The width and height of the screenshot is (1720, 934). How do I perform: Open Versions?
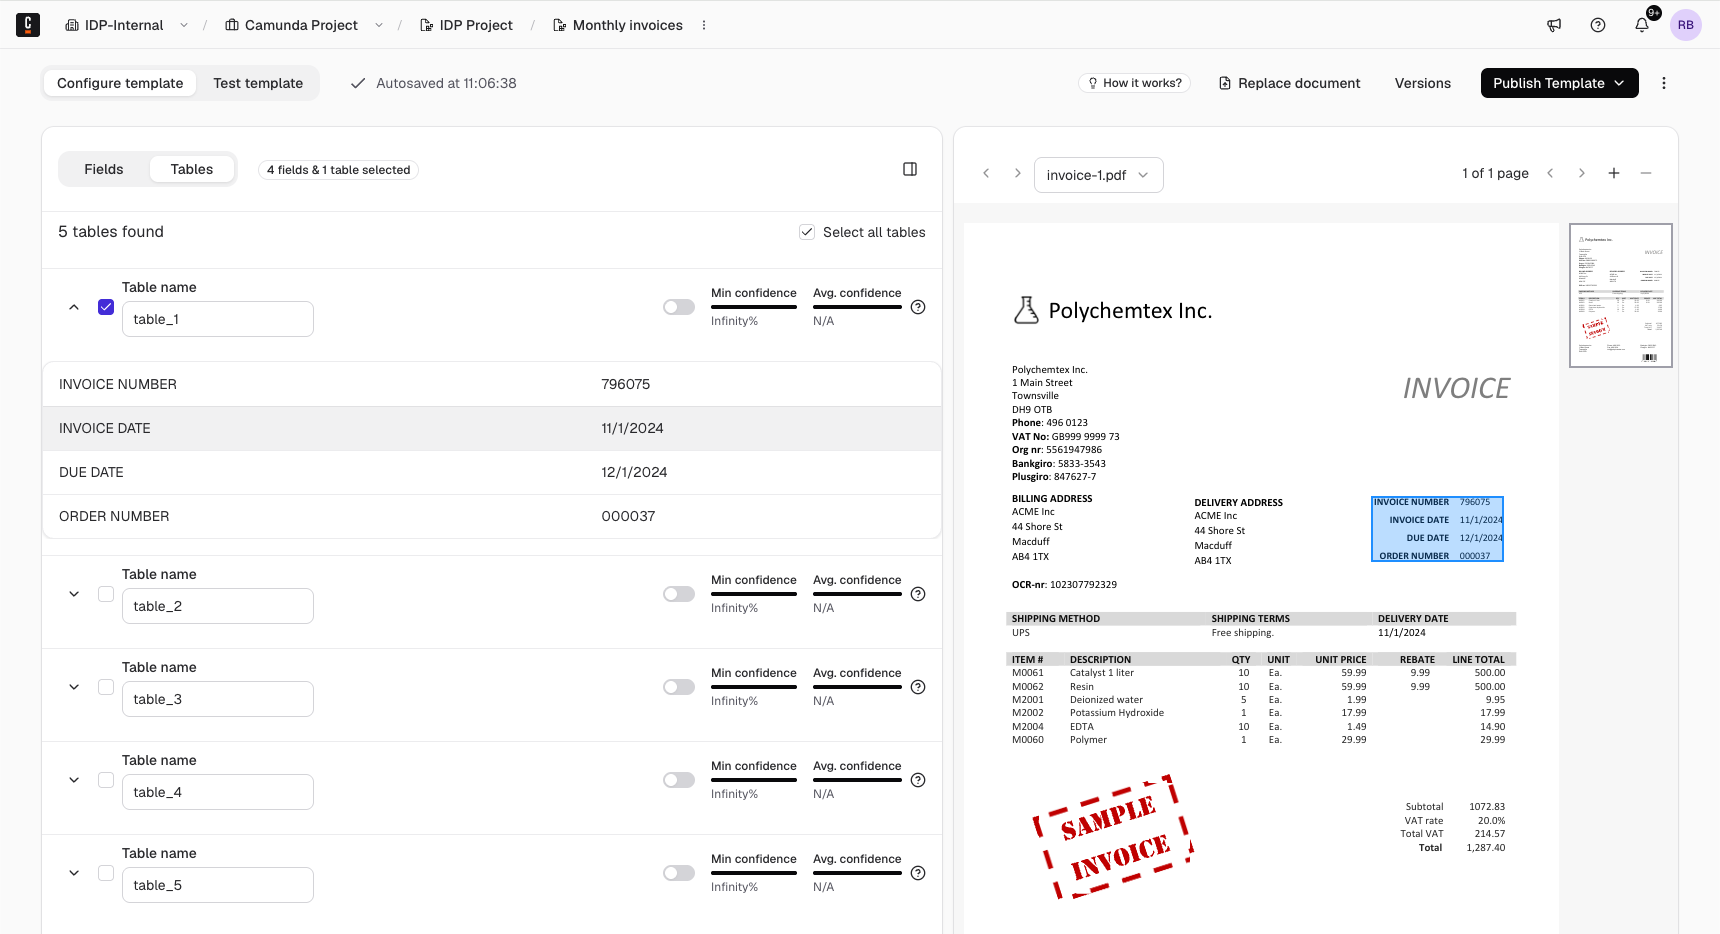tap(1422, 83)
